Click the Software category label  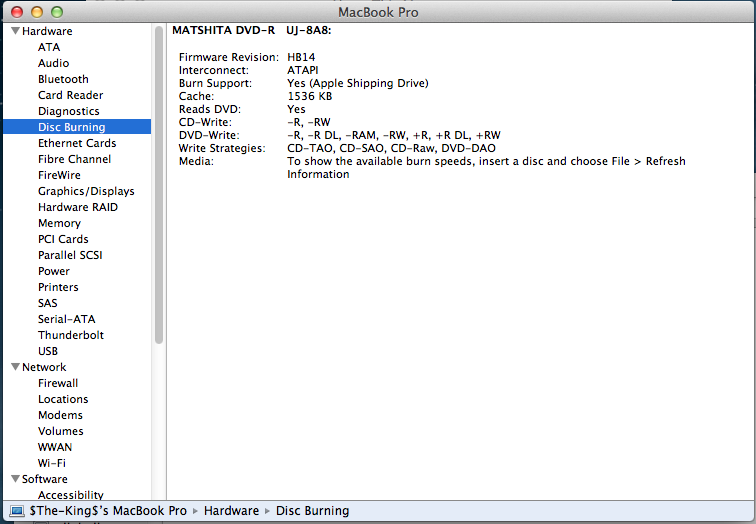pyautogui.click(x=45, y=479)
